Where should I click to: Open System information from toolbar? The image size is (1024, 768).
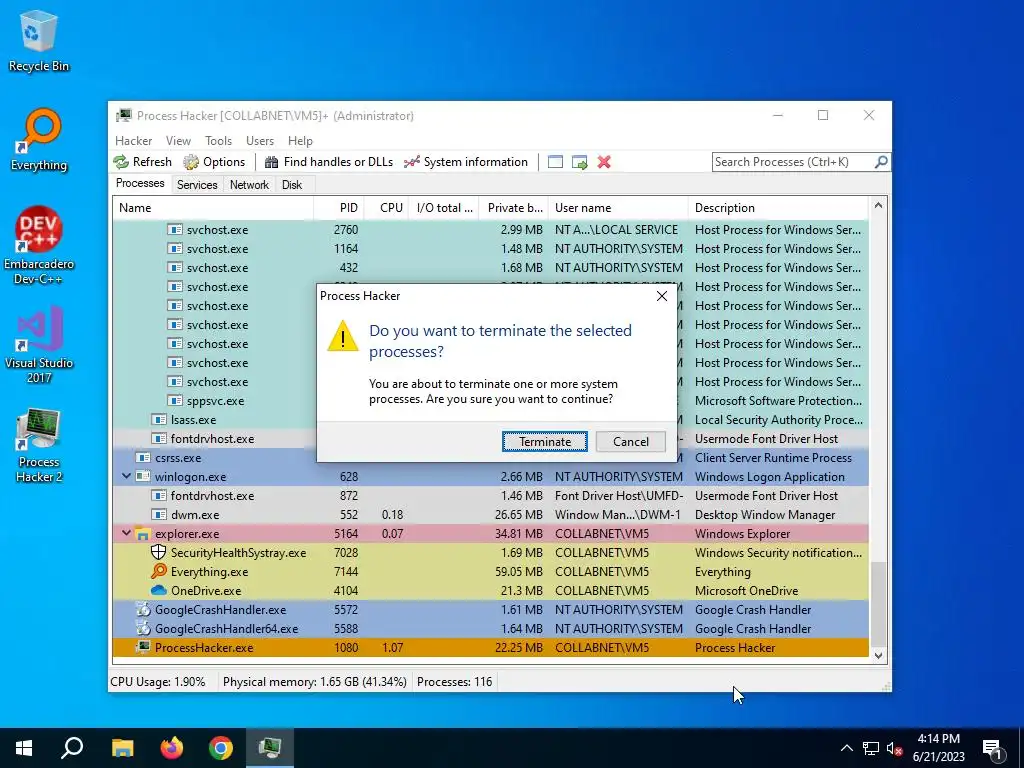(466, 162)
